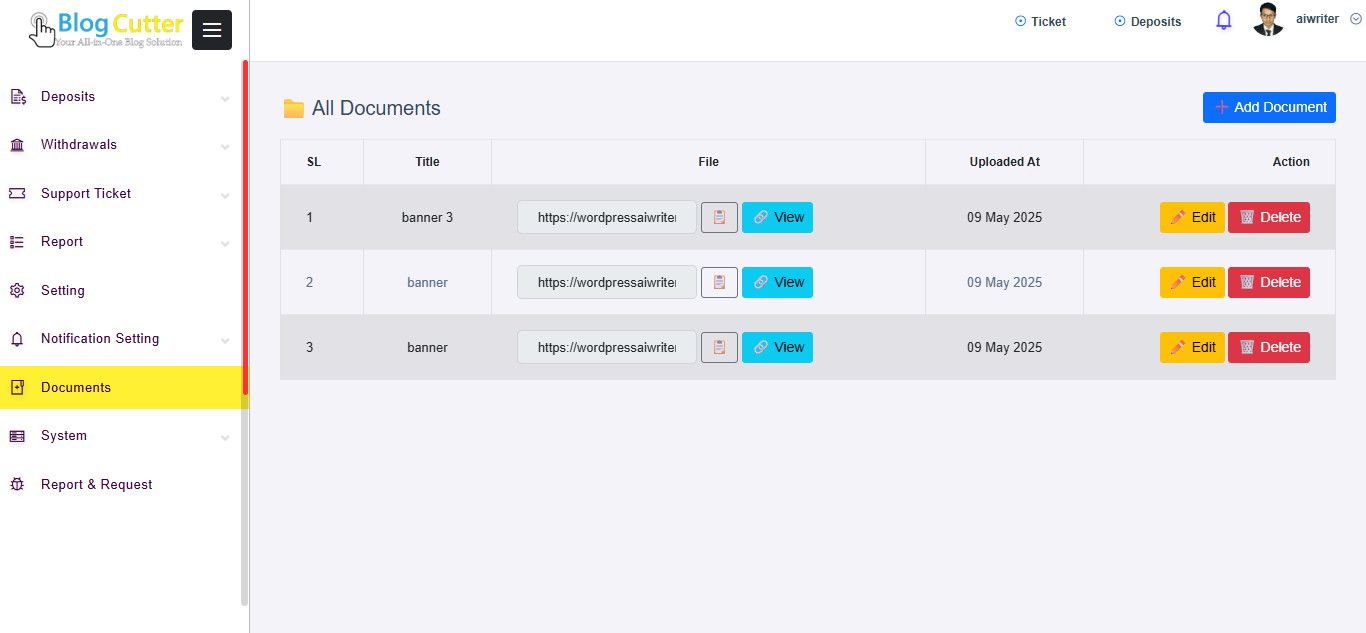Click the banner 3 file URL field

[606, 217]
